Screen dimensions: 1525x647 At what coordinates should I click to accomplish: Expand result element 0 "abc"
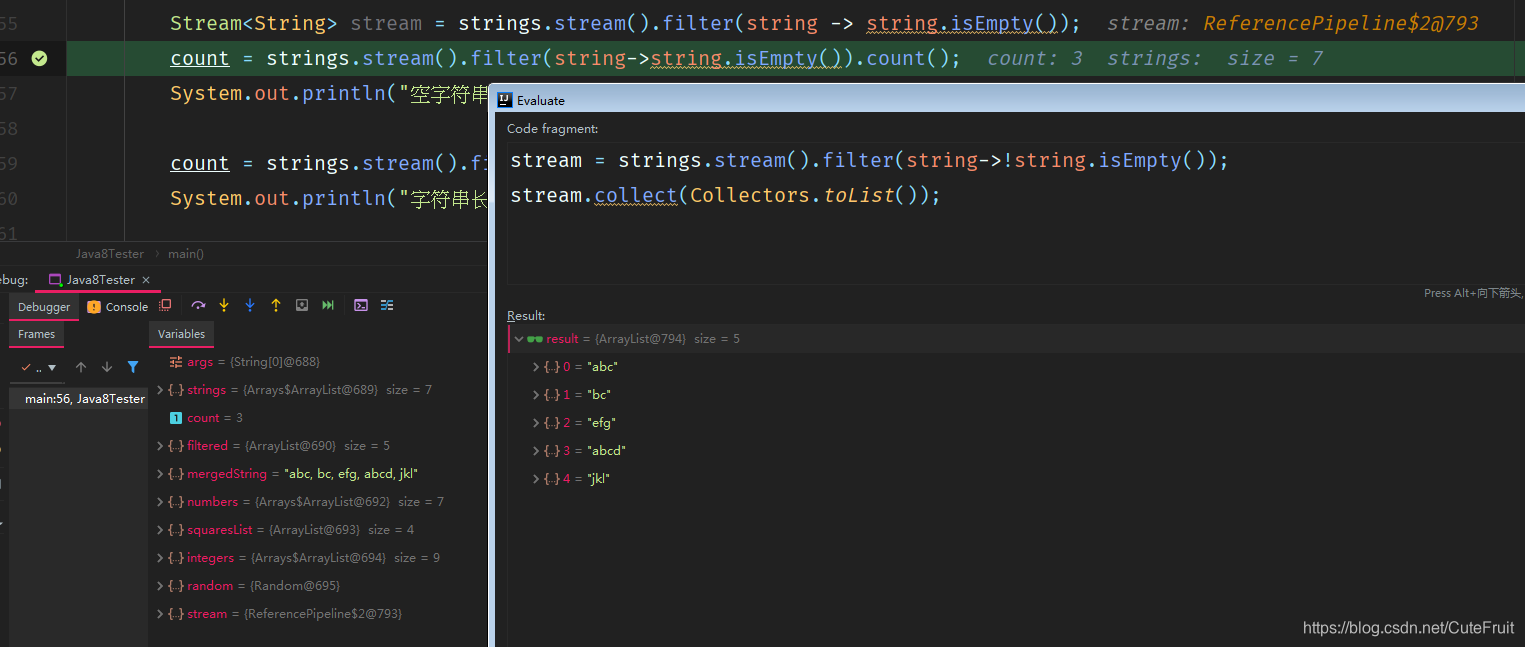click(536, 367)
